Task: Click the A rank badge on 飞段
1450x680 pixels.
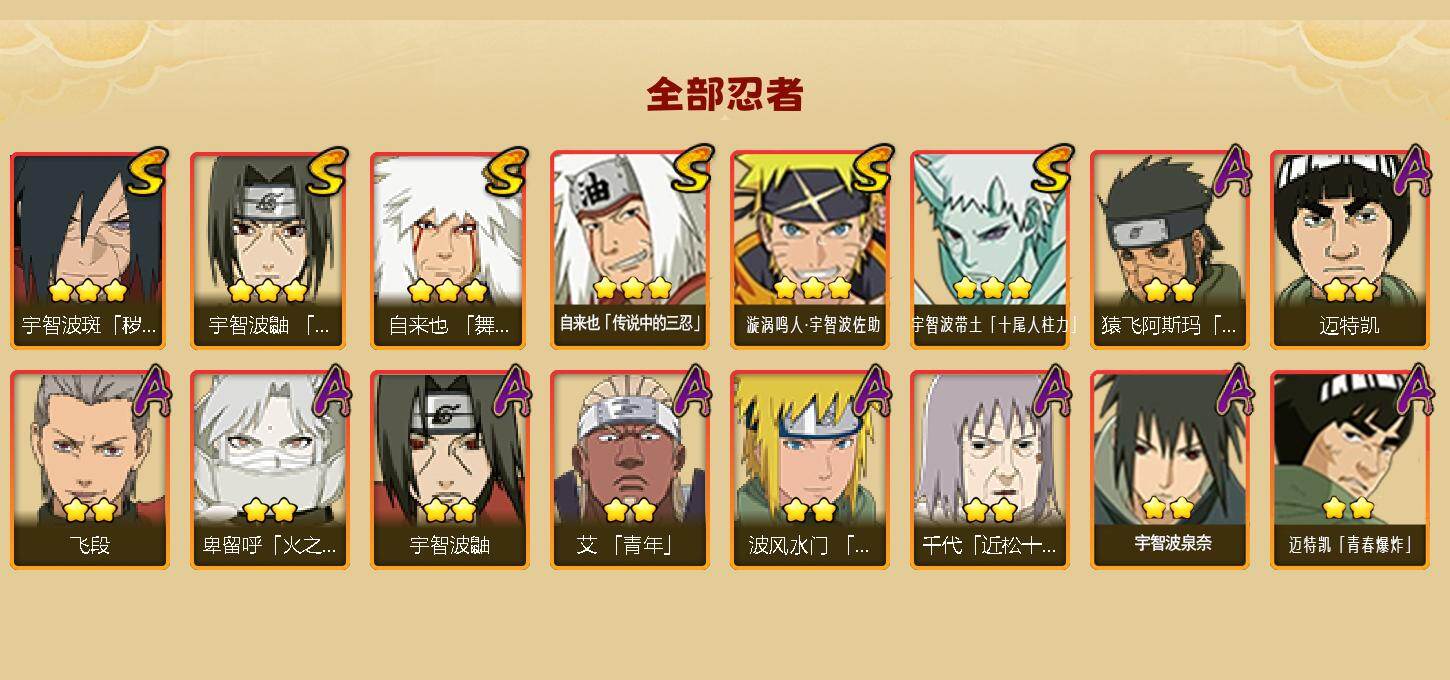Action: click(152, 390)
